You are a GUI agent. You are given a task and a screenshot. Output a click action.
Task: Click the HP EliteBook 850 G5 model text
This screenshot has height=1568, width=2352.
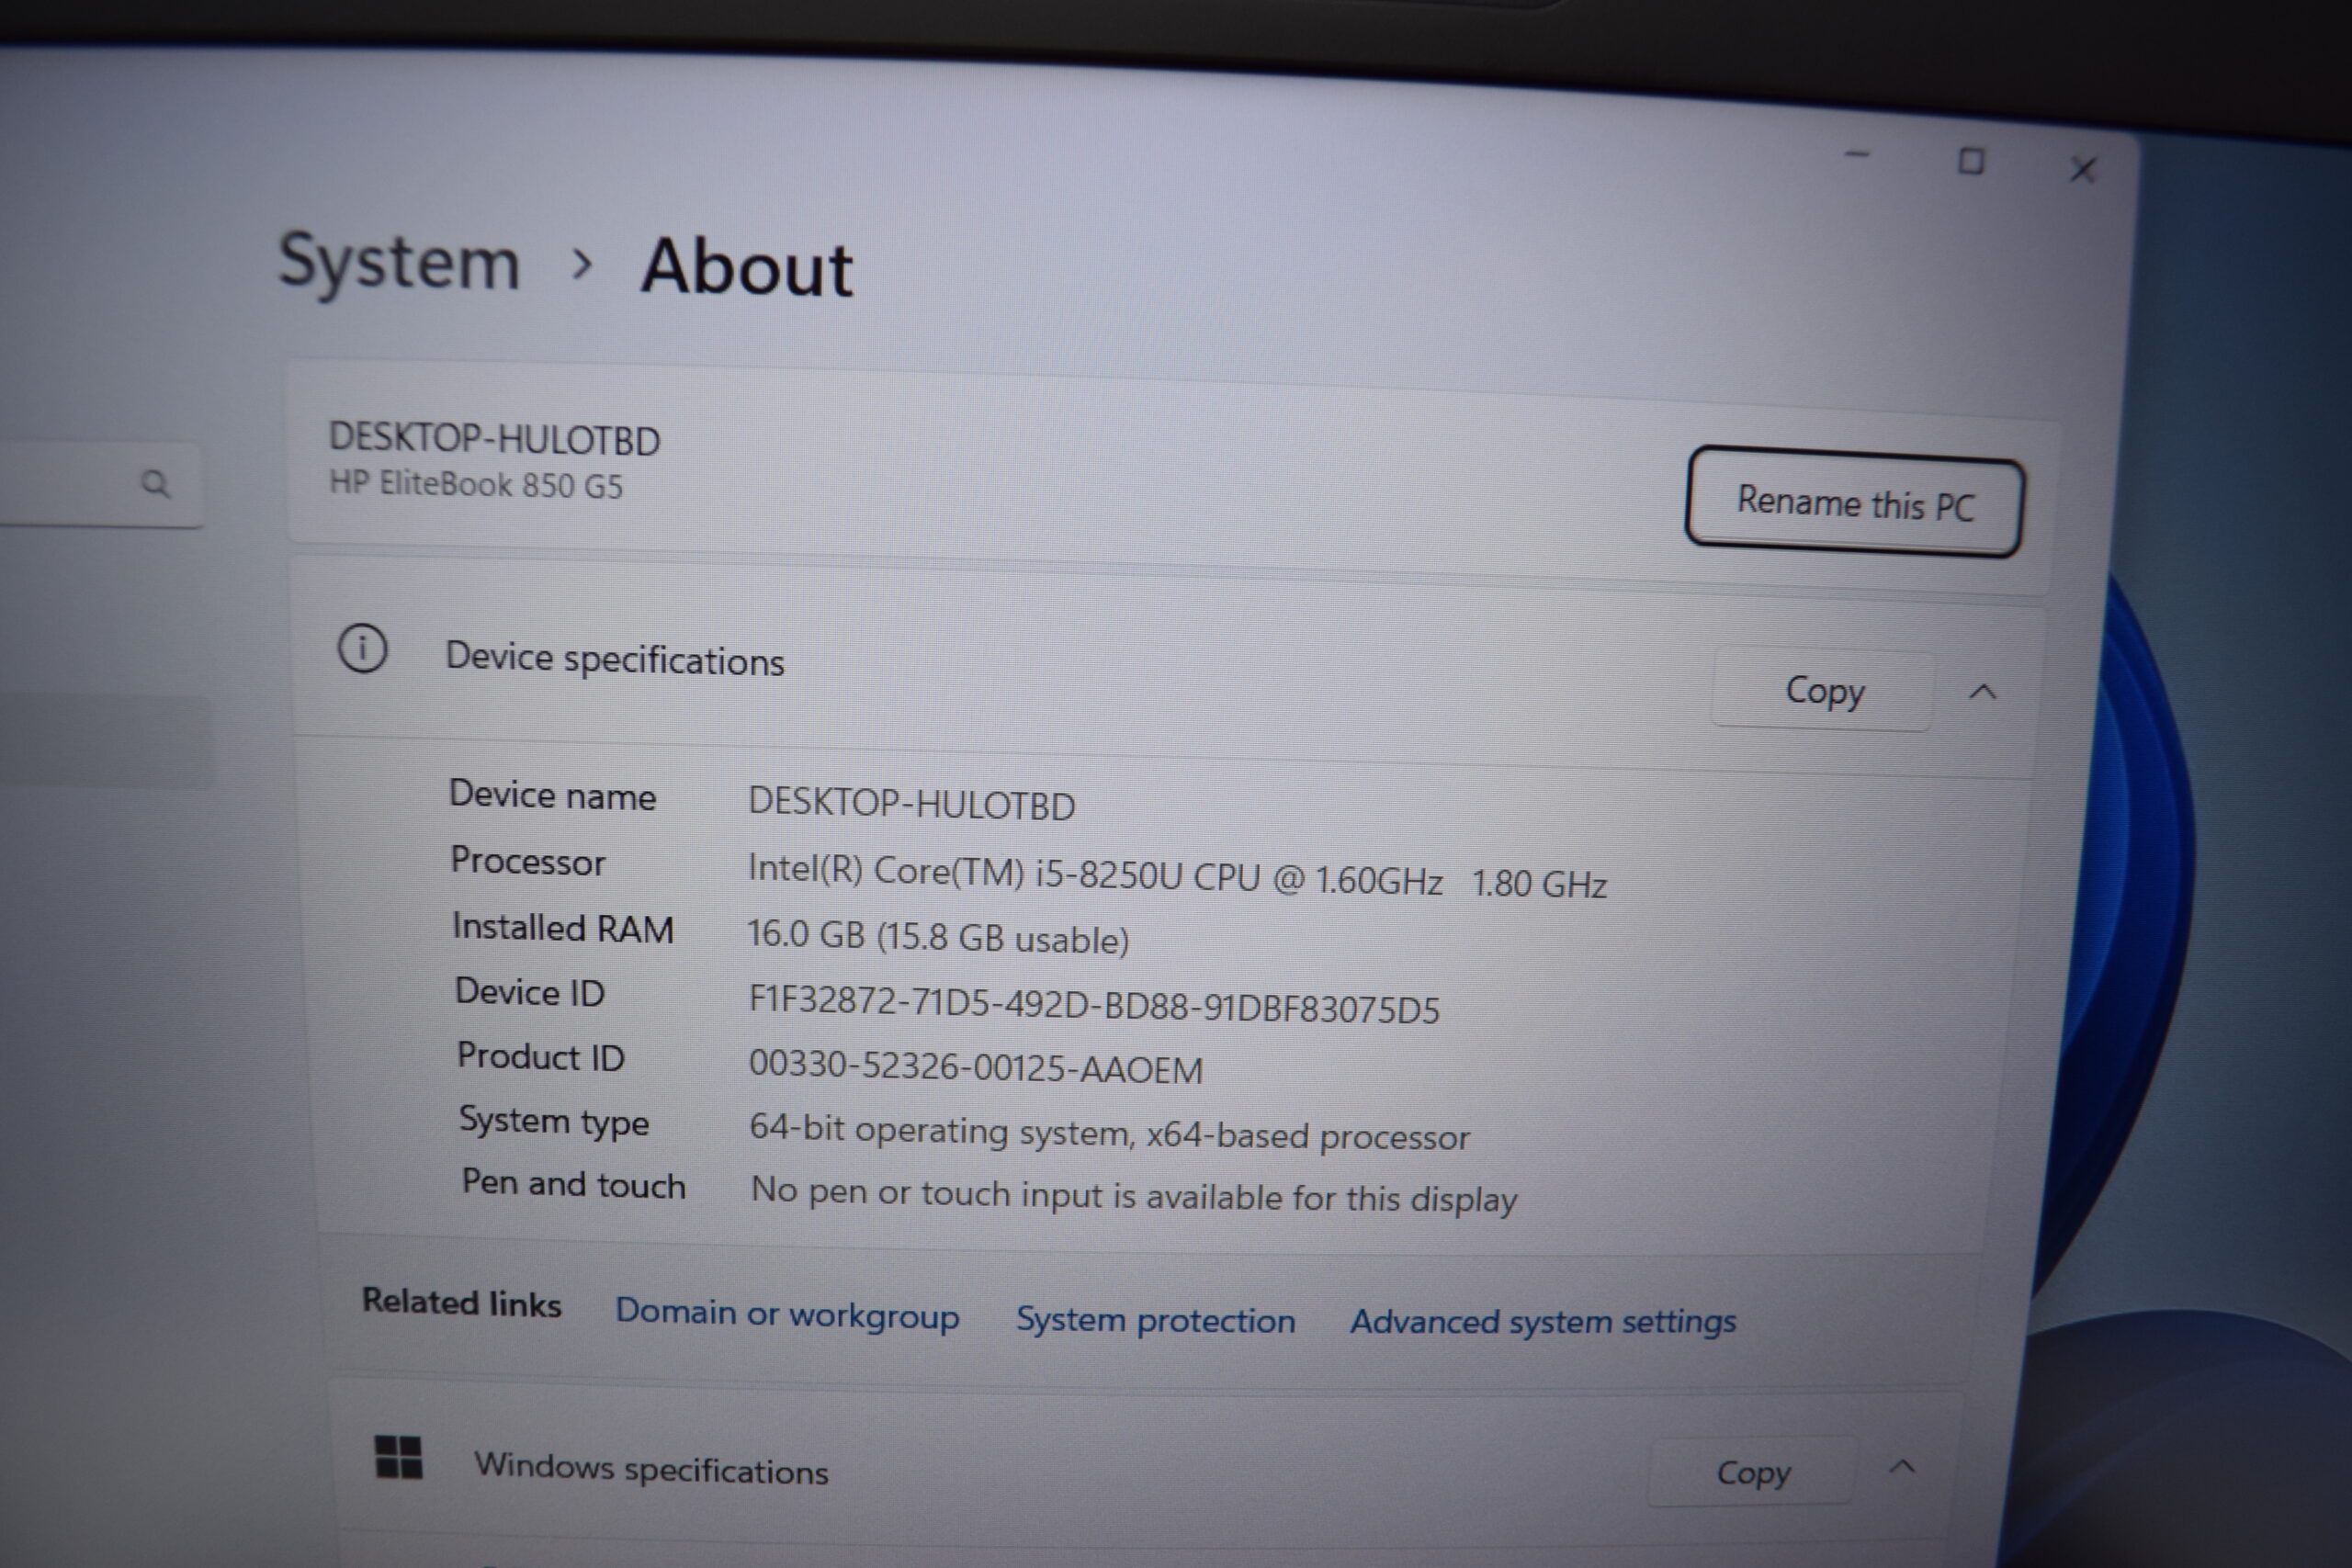pos(476,484)
